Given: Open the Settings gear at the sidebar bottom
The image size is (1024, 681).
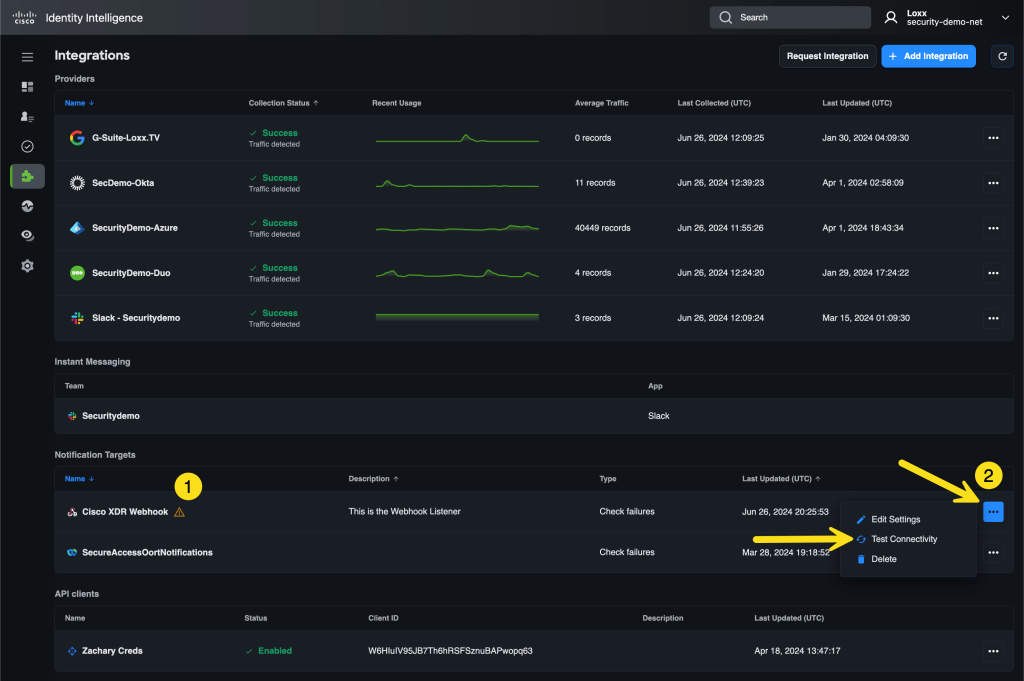Looking at the screenshot, I should (27, 265).
